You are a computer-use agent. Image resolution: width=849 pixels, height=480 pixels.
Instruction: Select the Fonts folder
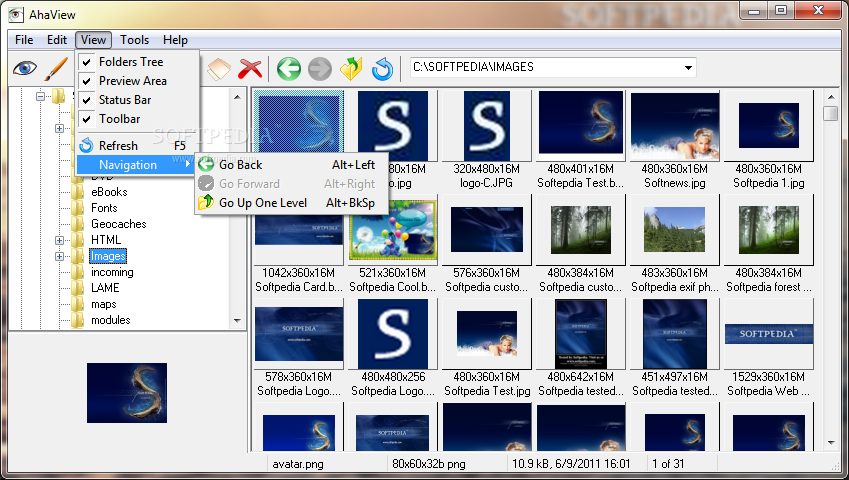click(104, 208)
